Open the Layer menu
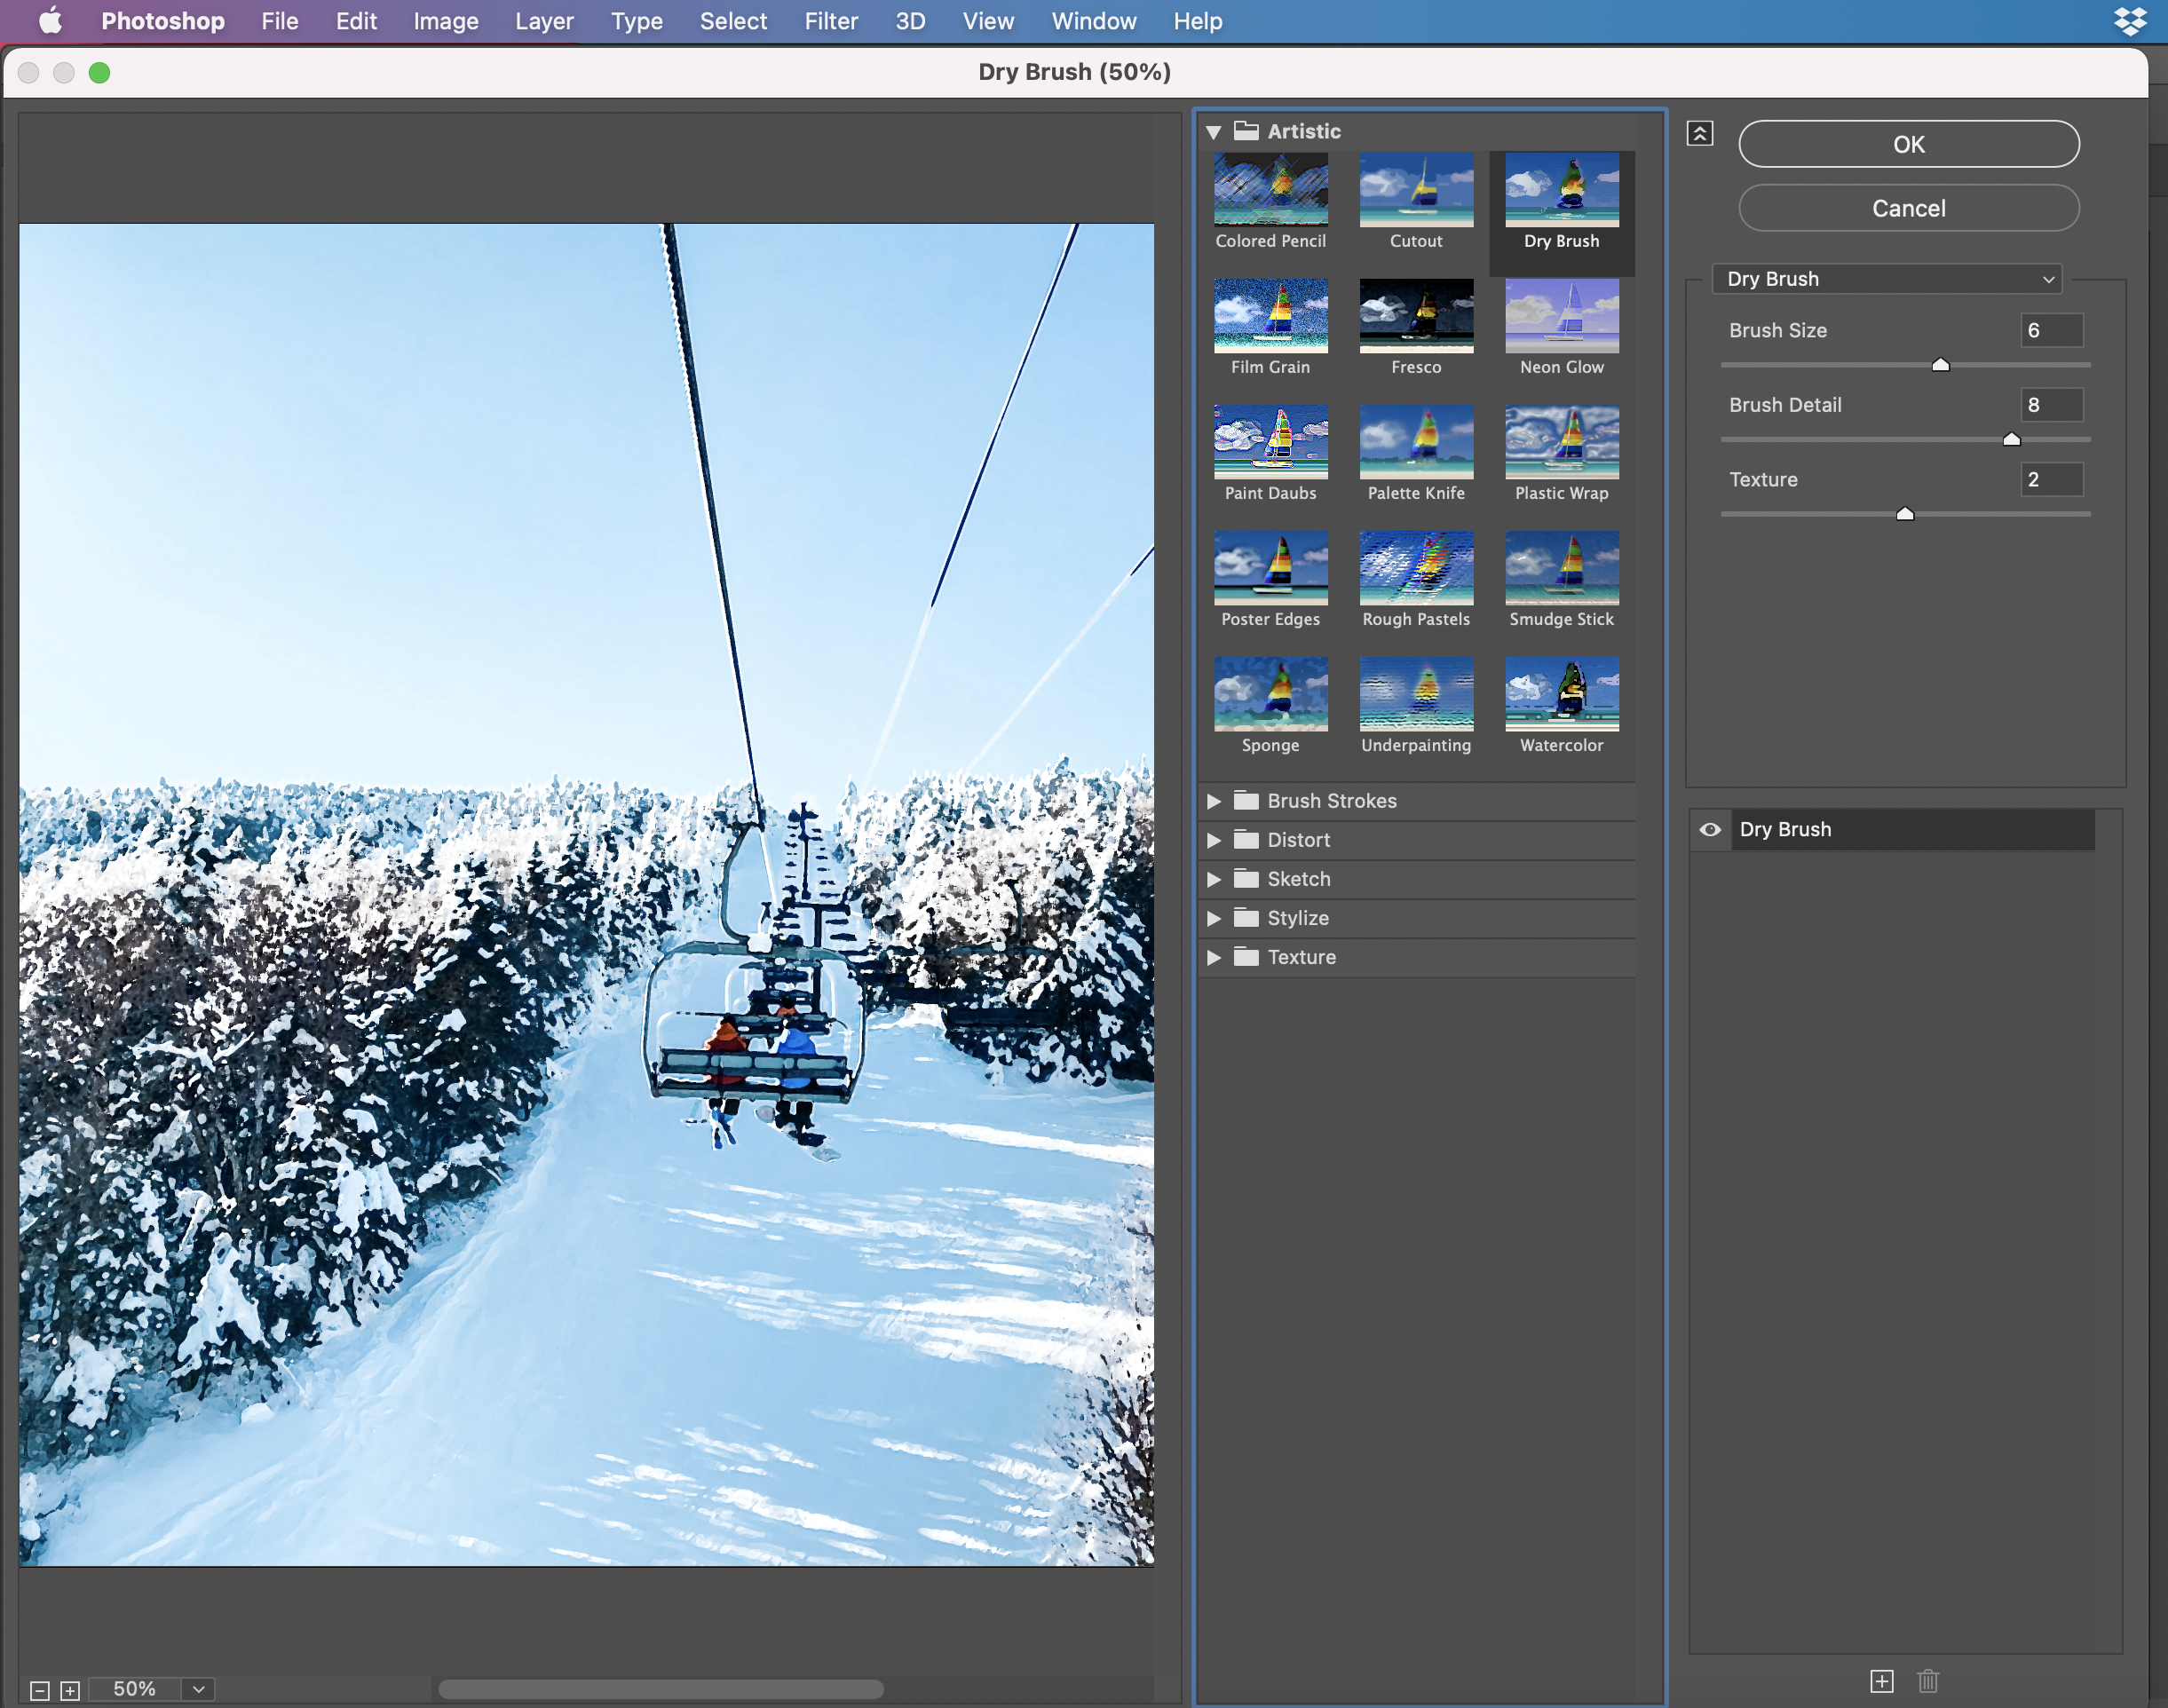This screenshot has width=2168, height=1708. [544, 21]
